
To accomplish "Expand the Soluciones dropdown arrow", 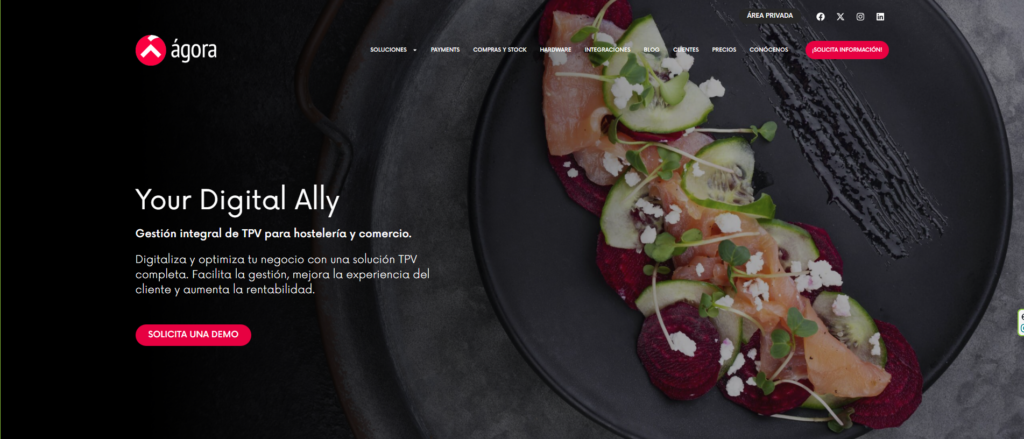I will [415, 50].
